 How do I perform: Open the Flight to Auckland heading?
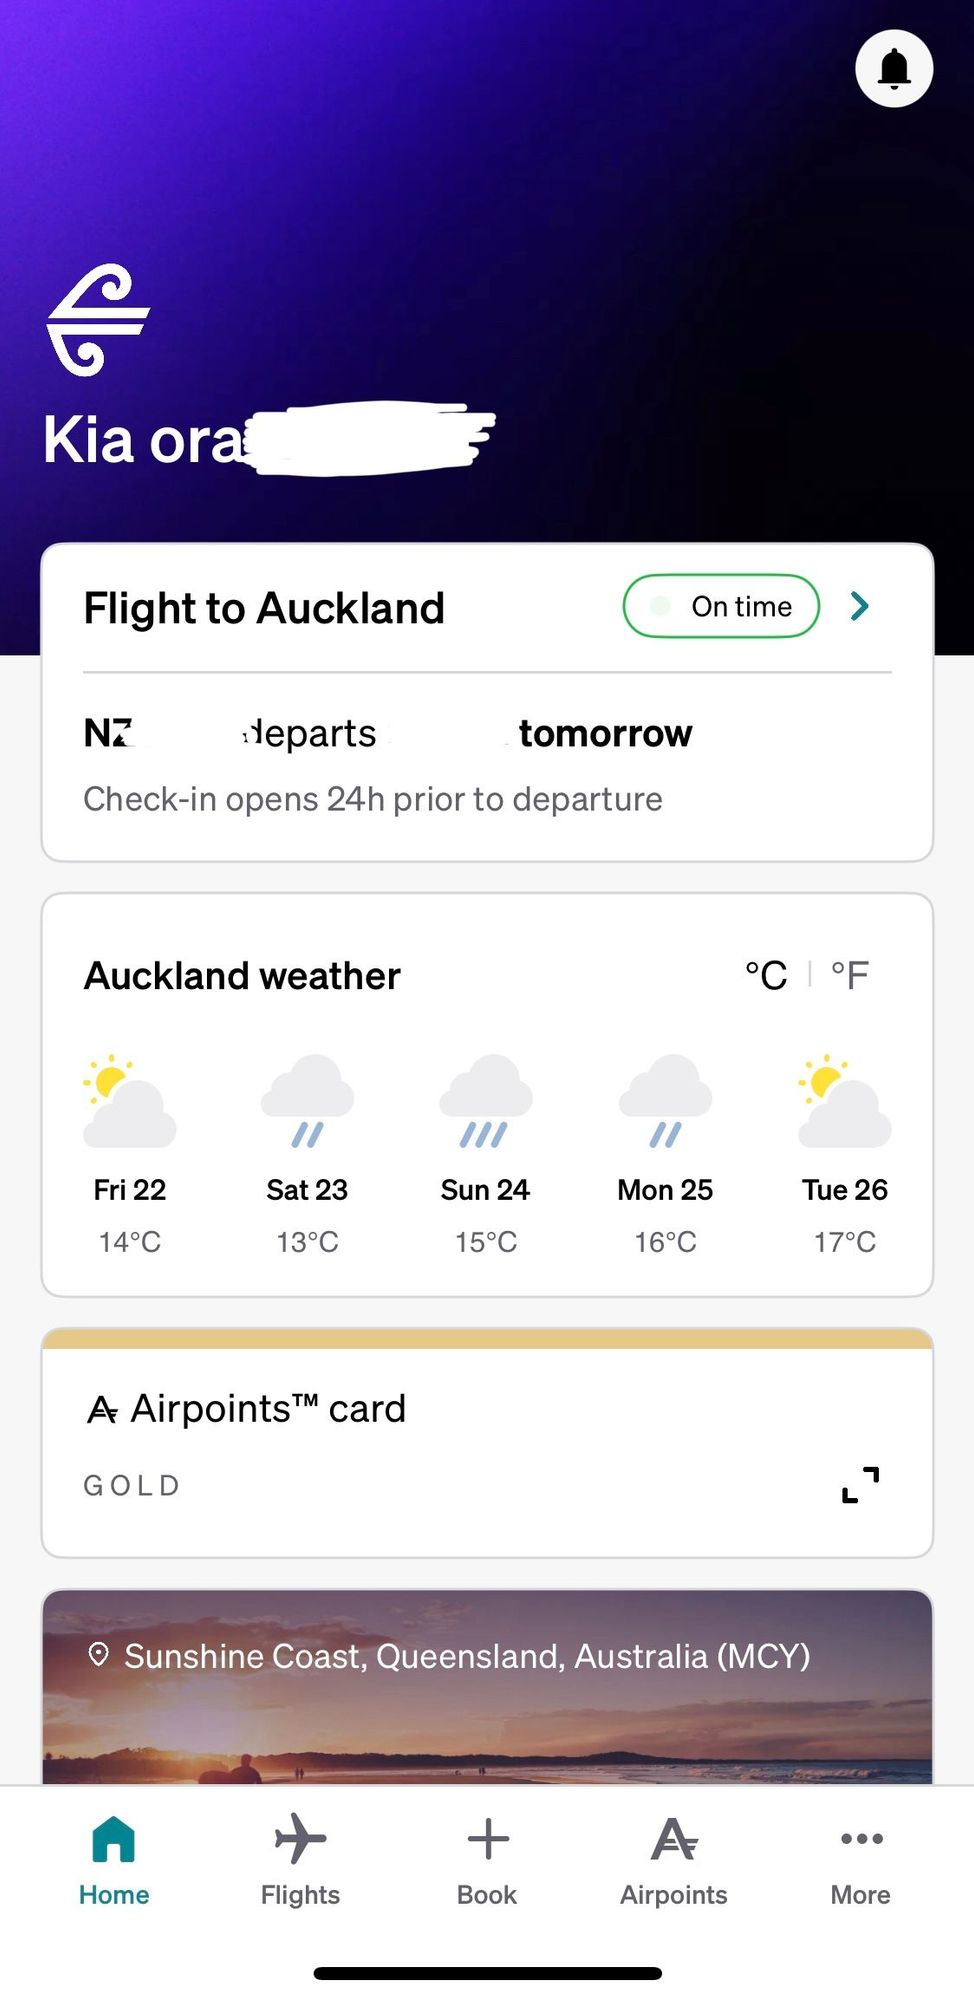264,608
